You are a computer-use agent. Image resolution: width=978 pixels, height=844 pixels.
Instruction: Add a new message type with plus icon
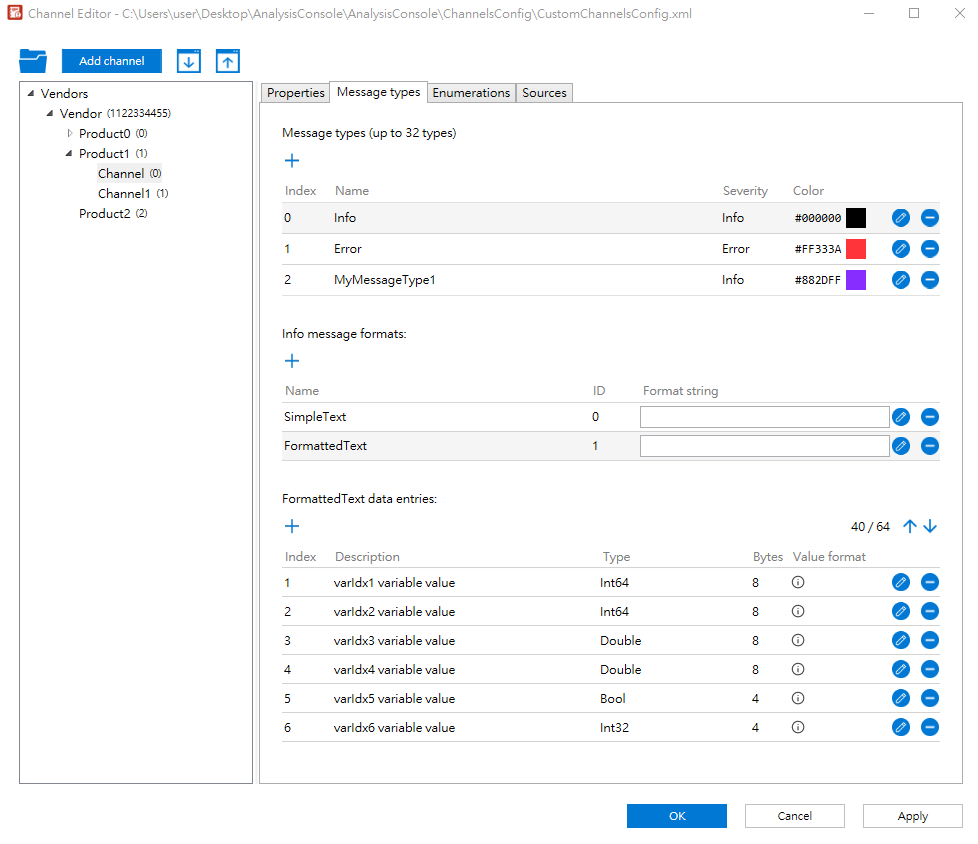[x=292, y=161]
